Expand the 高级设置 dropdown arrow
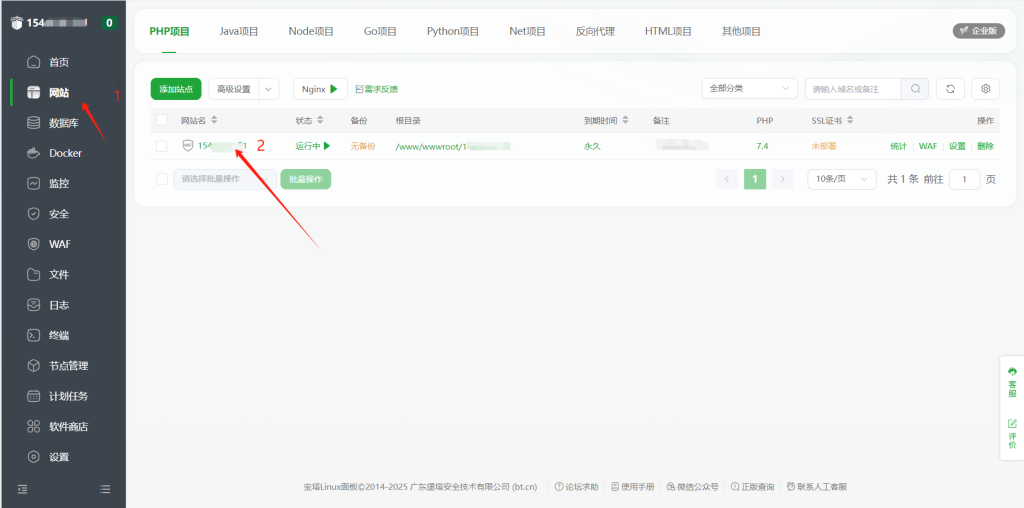The image size is (1024, 508). (269, 89)
